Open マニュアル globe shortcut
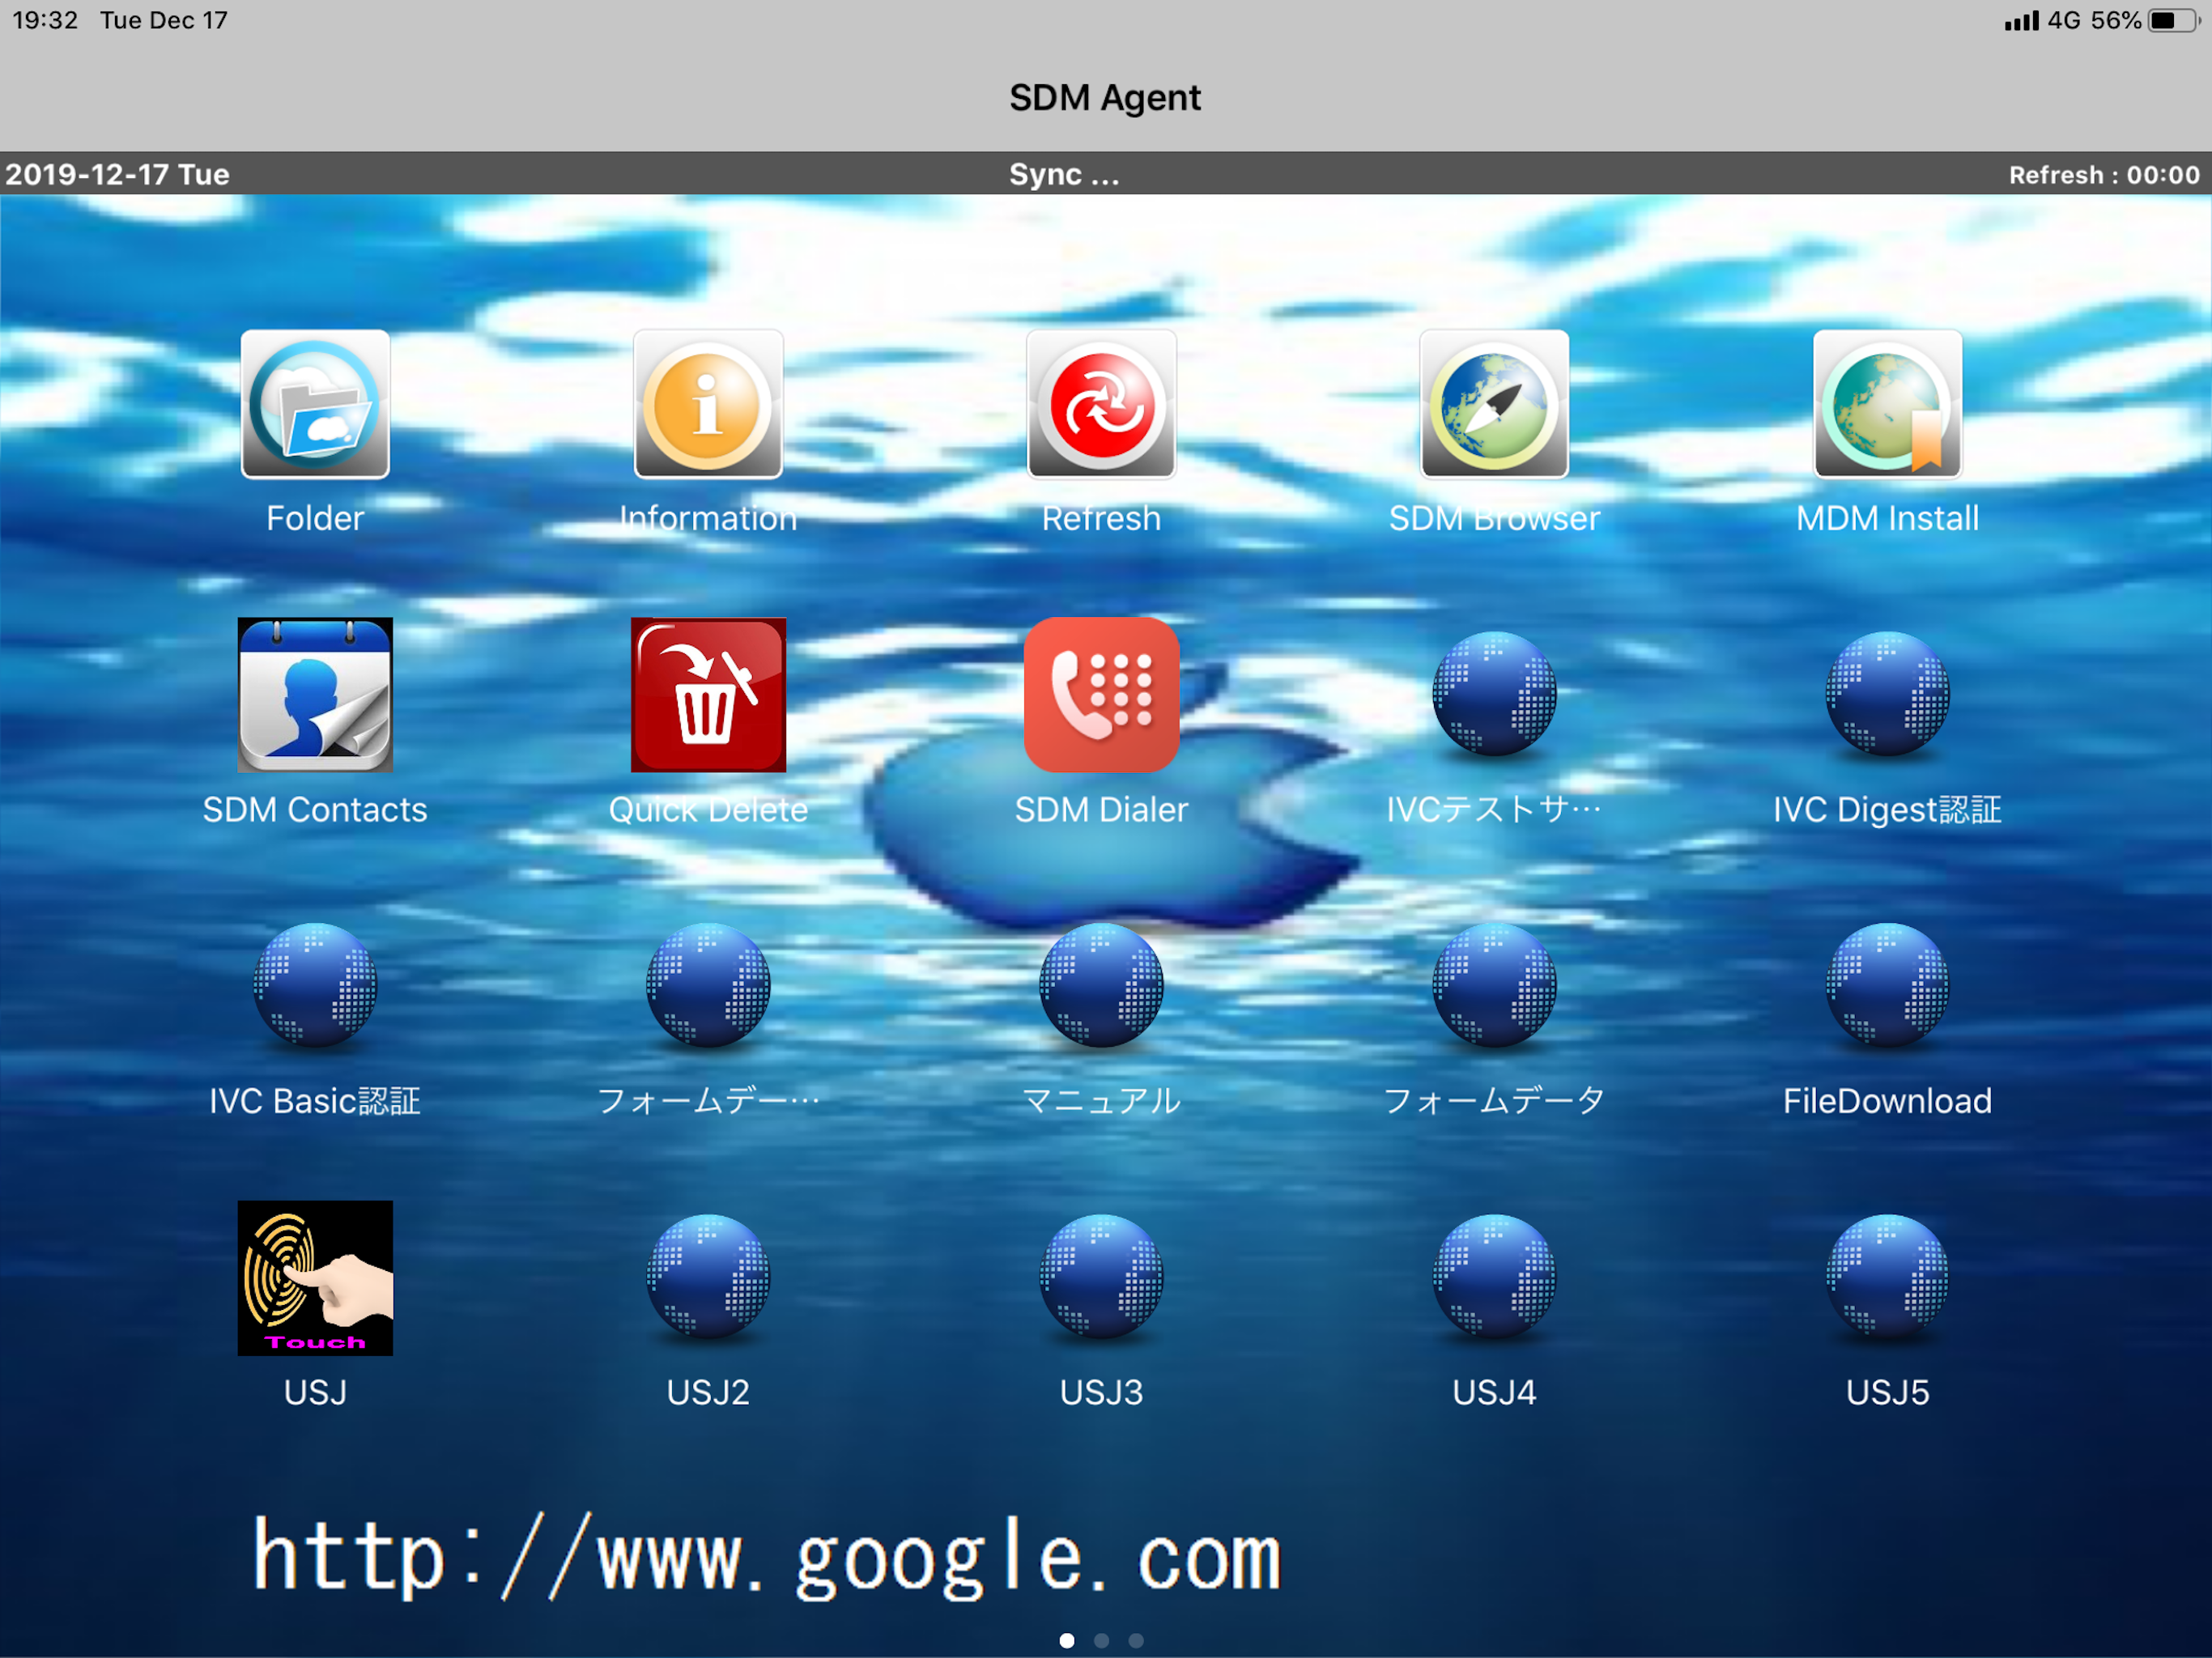The width and height of the screenshot is (2212, 1658). tap(1101, 985)
